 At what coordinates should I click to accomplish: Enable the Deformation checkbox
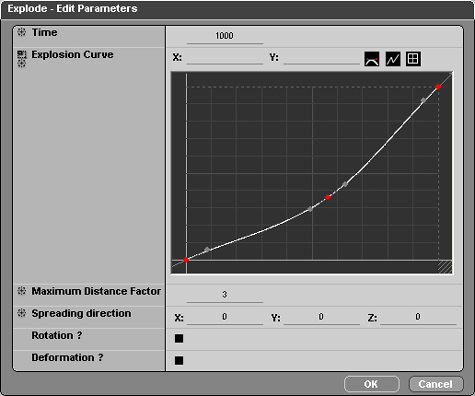click(x=179, y=360)
